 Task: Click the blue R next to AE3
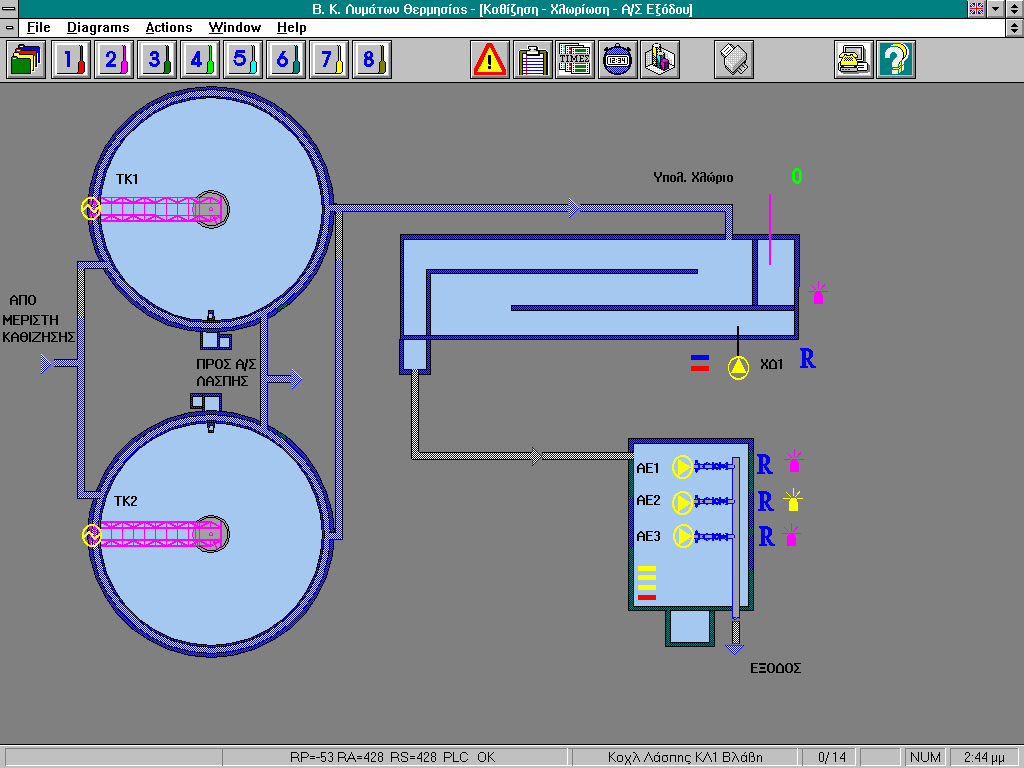tap(766, 537)
